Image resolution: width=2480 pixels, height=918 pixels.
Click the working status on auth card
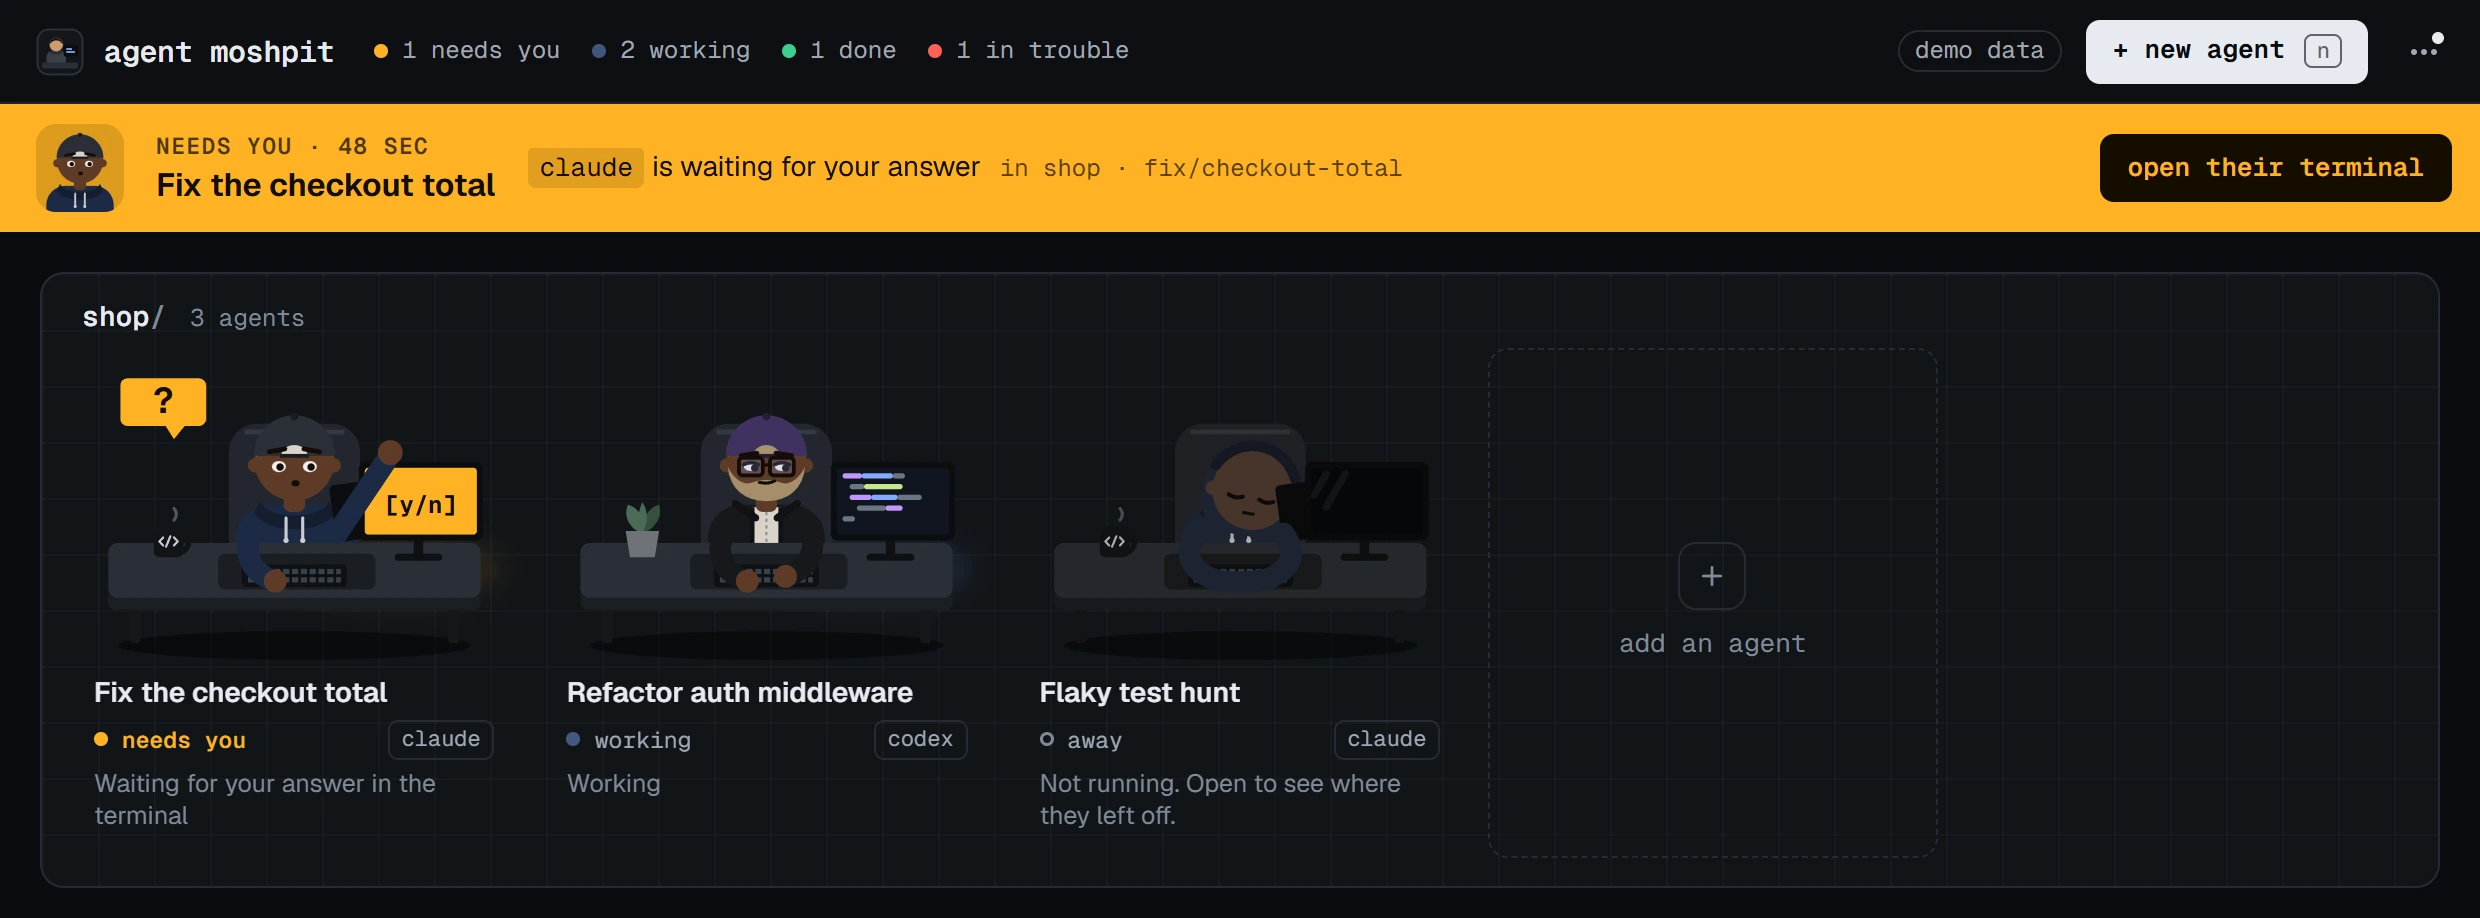(629, 740)
